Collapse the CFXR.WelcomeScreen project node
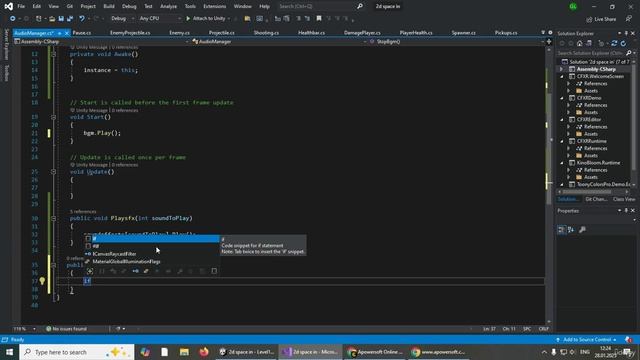The width and height of the screenshot is (640, 360). 562,76
